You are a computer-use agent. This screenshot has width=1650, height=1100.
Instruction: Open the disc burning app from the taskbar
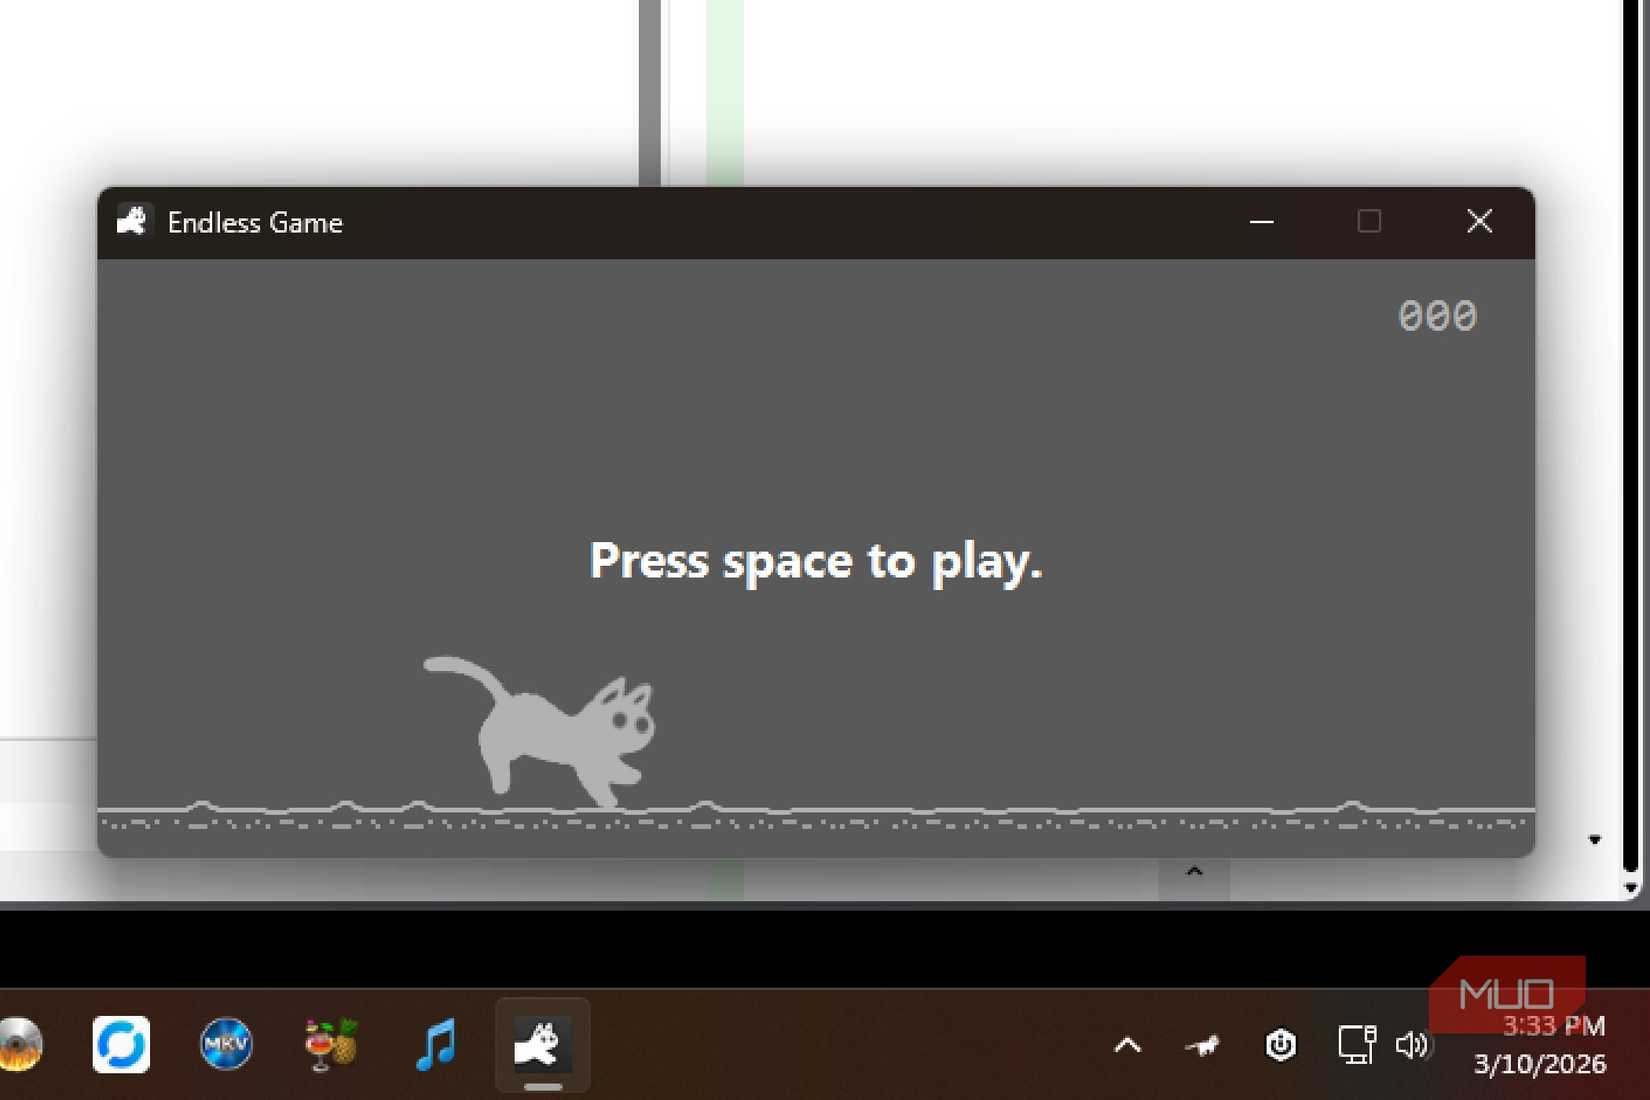click(20, 1045)
